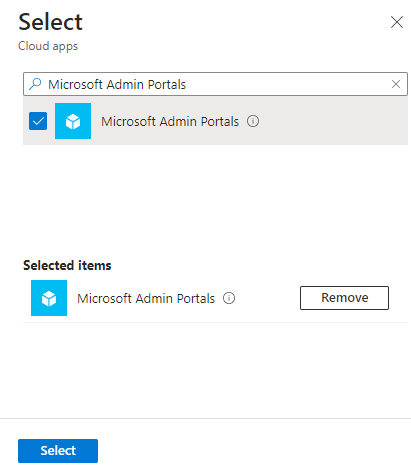Click Microsoft Admin Portals name in Selected items
The image size is (411, 476).
(x=146, y=298)
